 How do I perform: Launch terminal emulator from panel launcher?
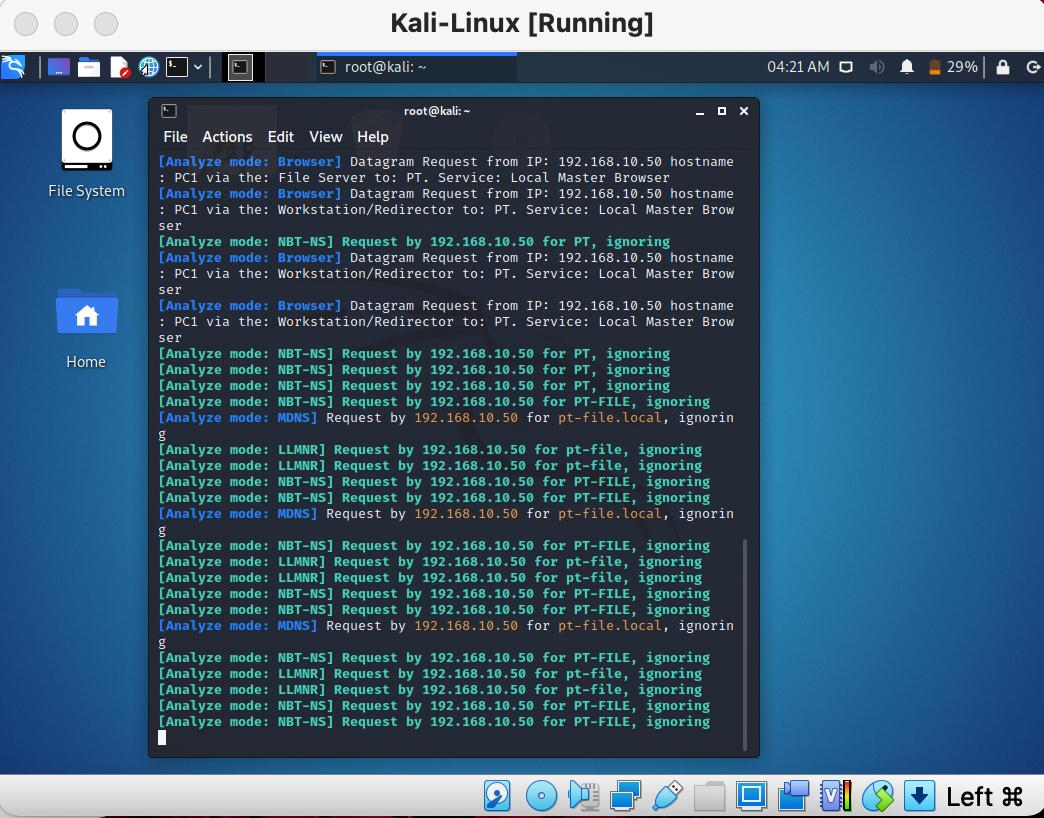click(176, 67)
